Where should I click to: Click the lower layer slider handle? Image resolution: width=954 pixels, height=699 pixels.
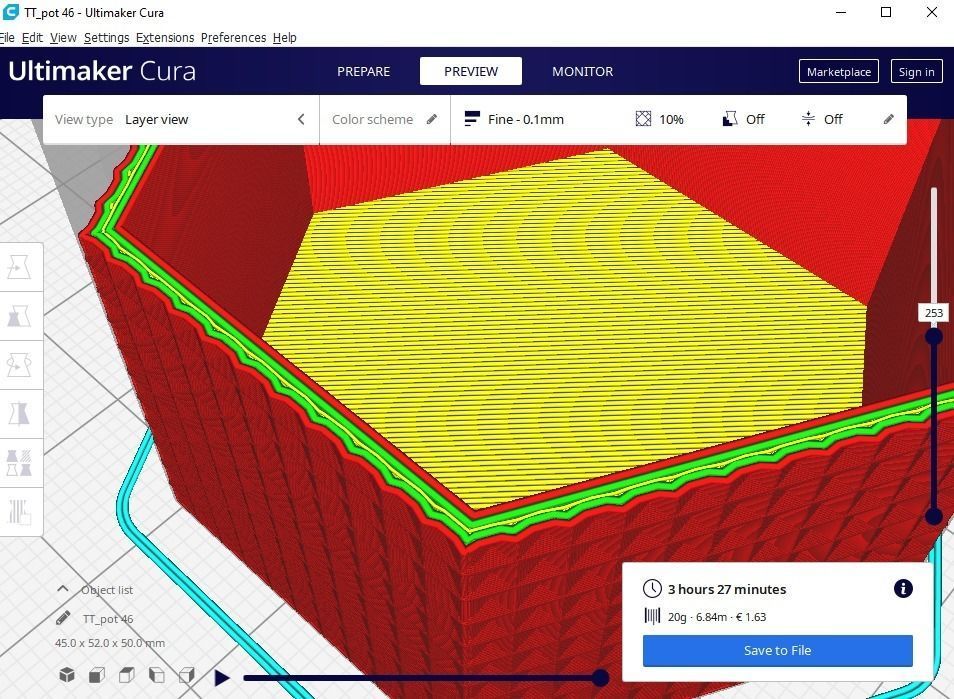934,516
